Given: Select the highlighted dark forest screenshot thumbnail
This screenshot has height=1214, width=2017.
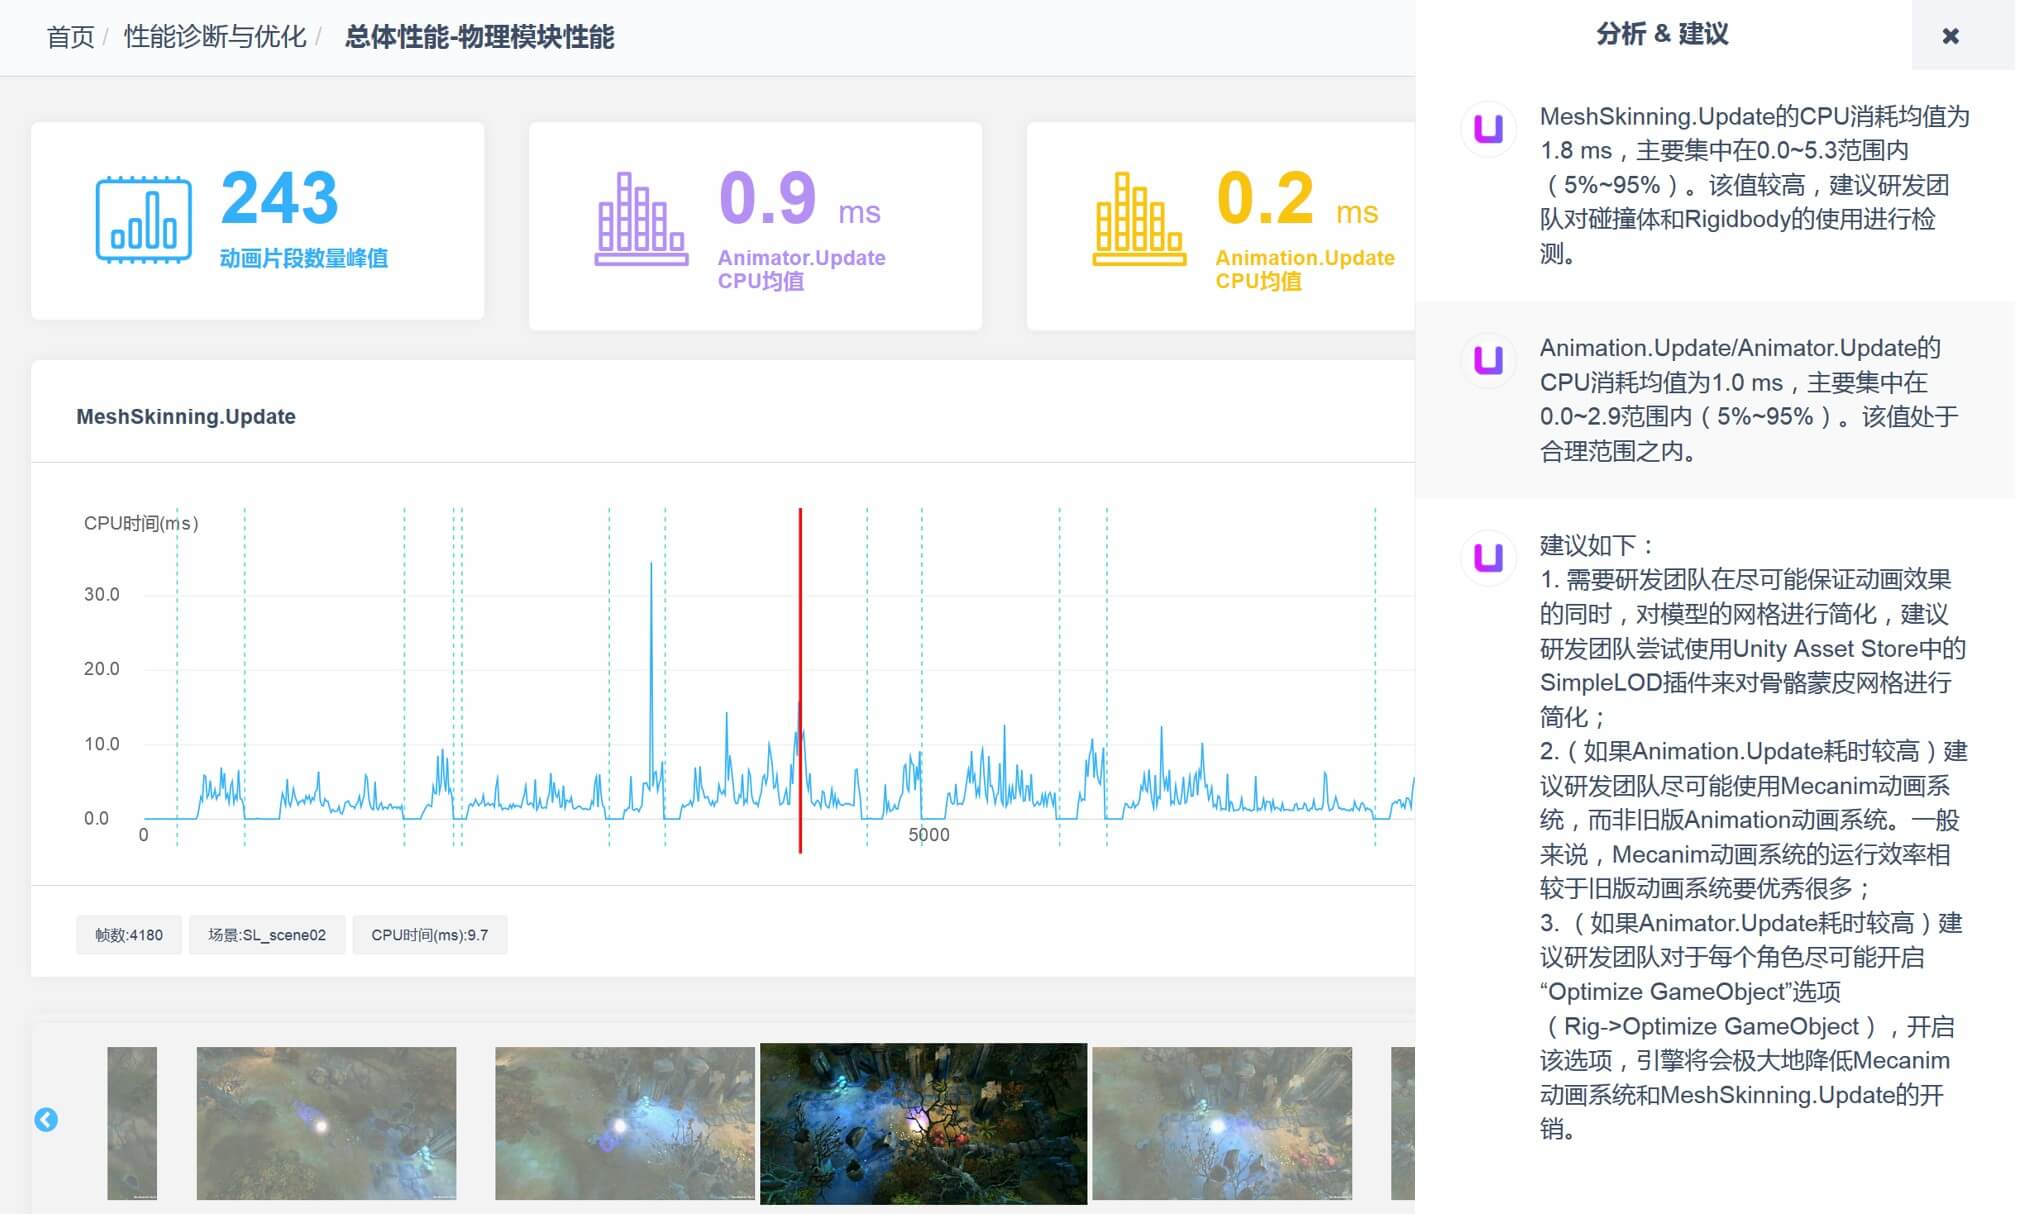Looking at the screenshot, I should point(923,1123).
